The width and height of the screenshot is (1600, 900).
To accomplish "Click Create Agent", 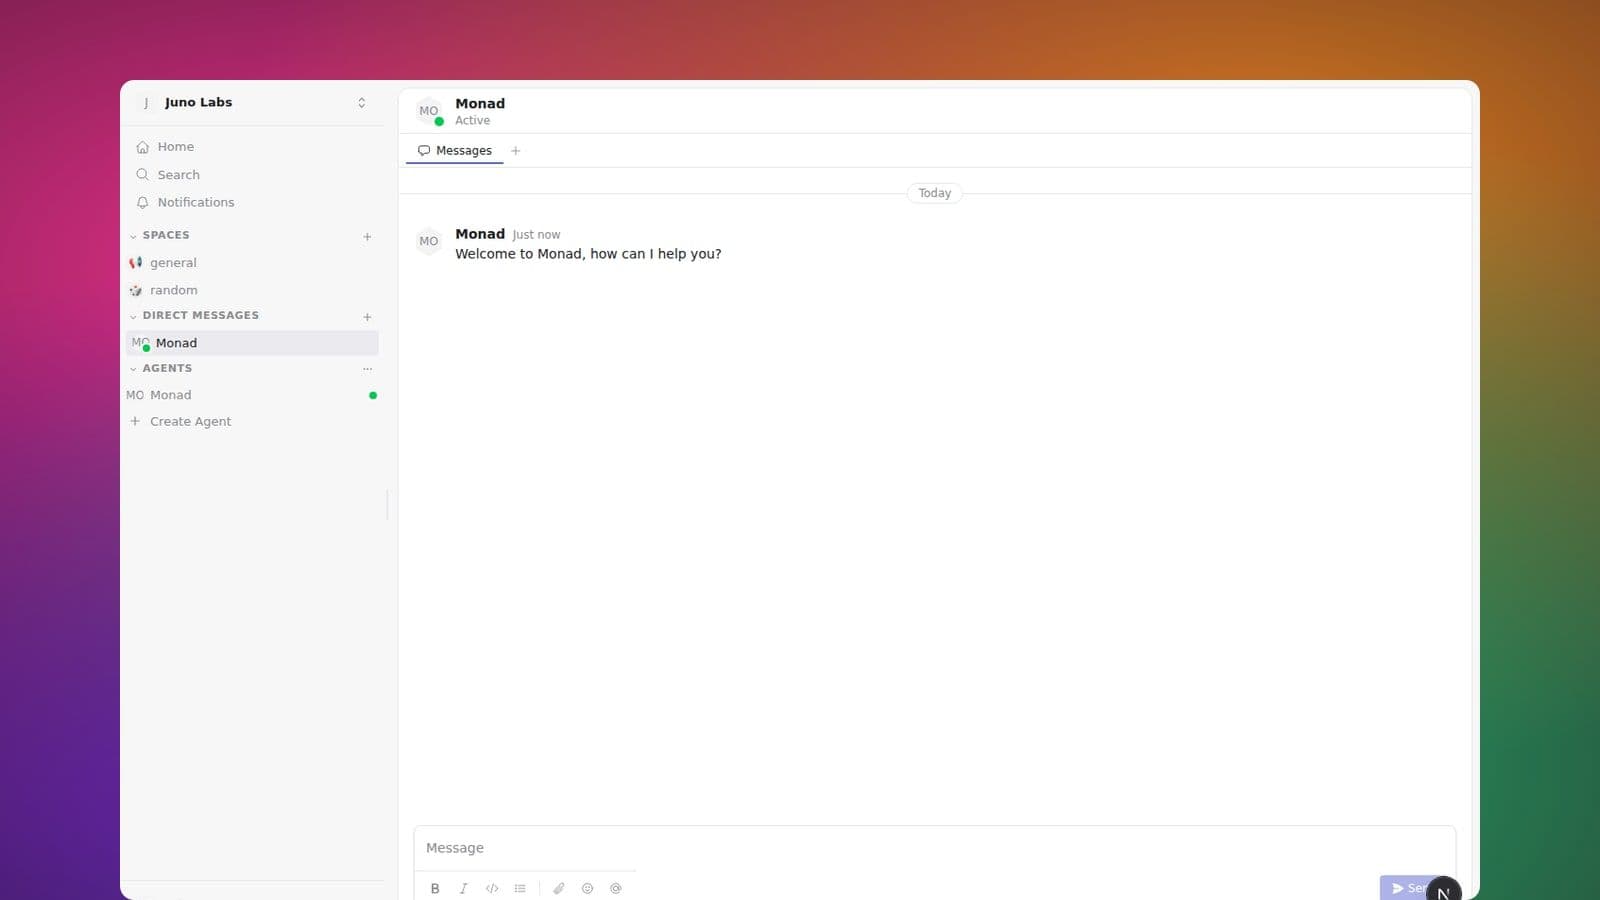I will (x=253, y=422).
